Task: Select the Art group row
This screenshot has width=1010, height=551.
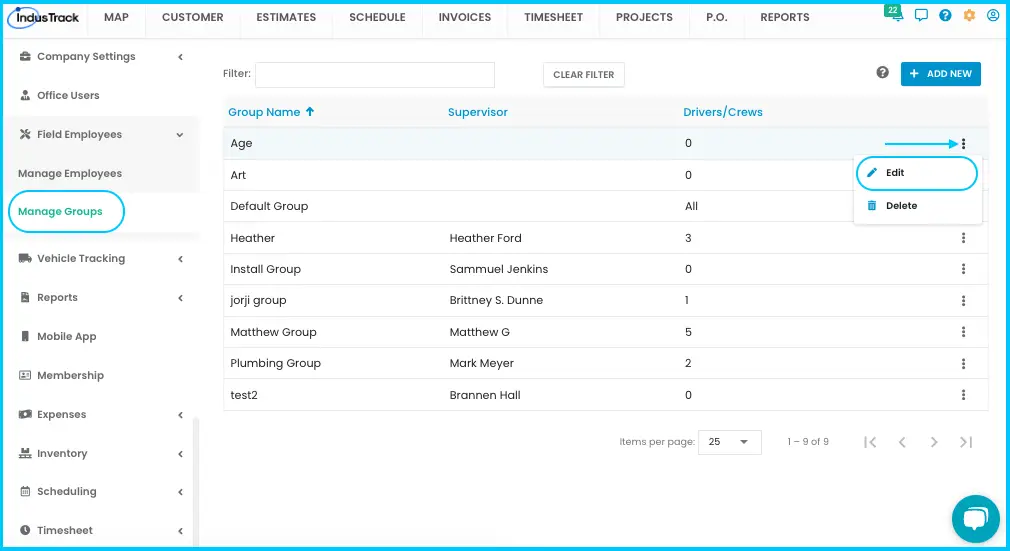Action: 605,175
